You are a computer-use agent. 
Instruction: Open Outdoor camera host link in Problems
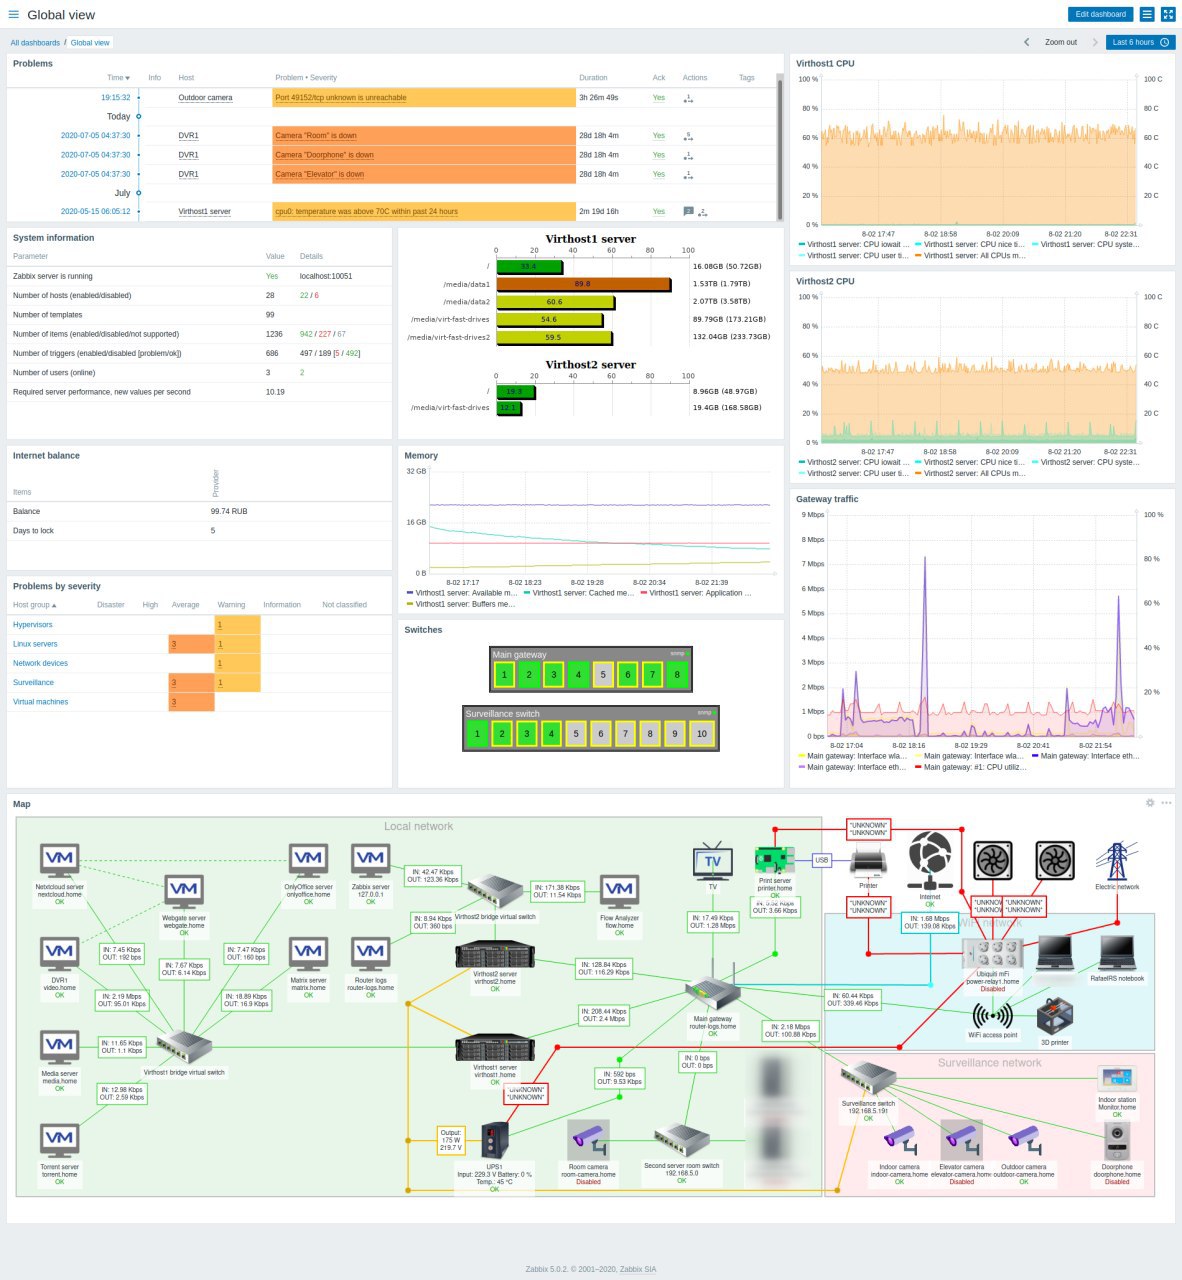point(205,98)
